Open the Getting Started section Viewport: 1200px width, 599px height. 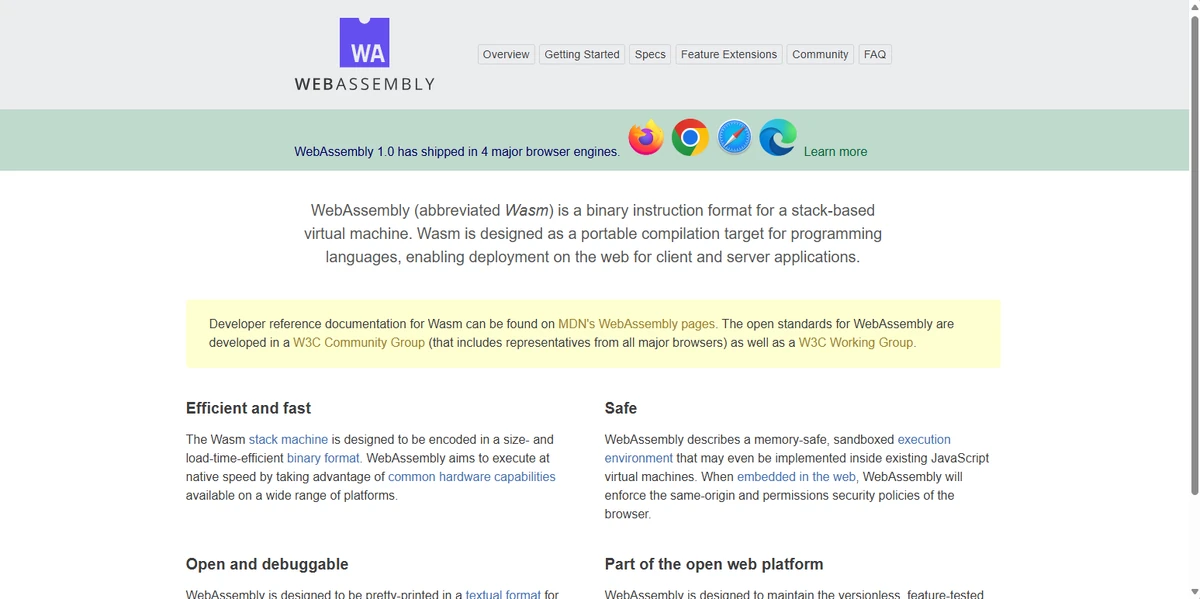pos(582,54)
